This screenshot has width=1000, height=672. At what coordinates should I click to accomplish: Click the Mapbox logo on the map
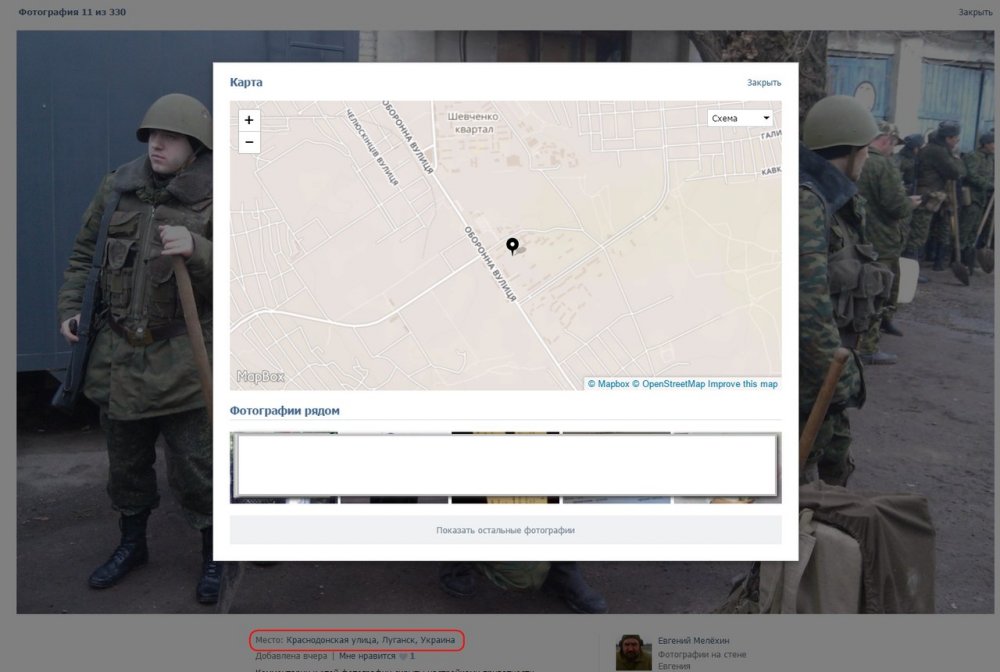click(261, 377)
